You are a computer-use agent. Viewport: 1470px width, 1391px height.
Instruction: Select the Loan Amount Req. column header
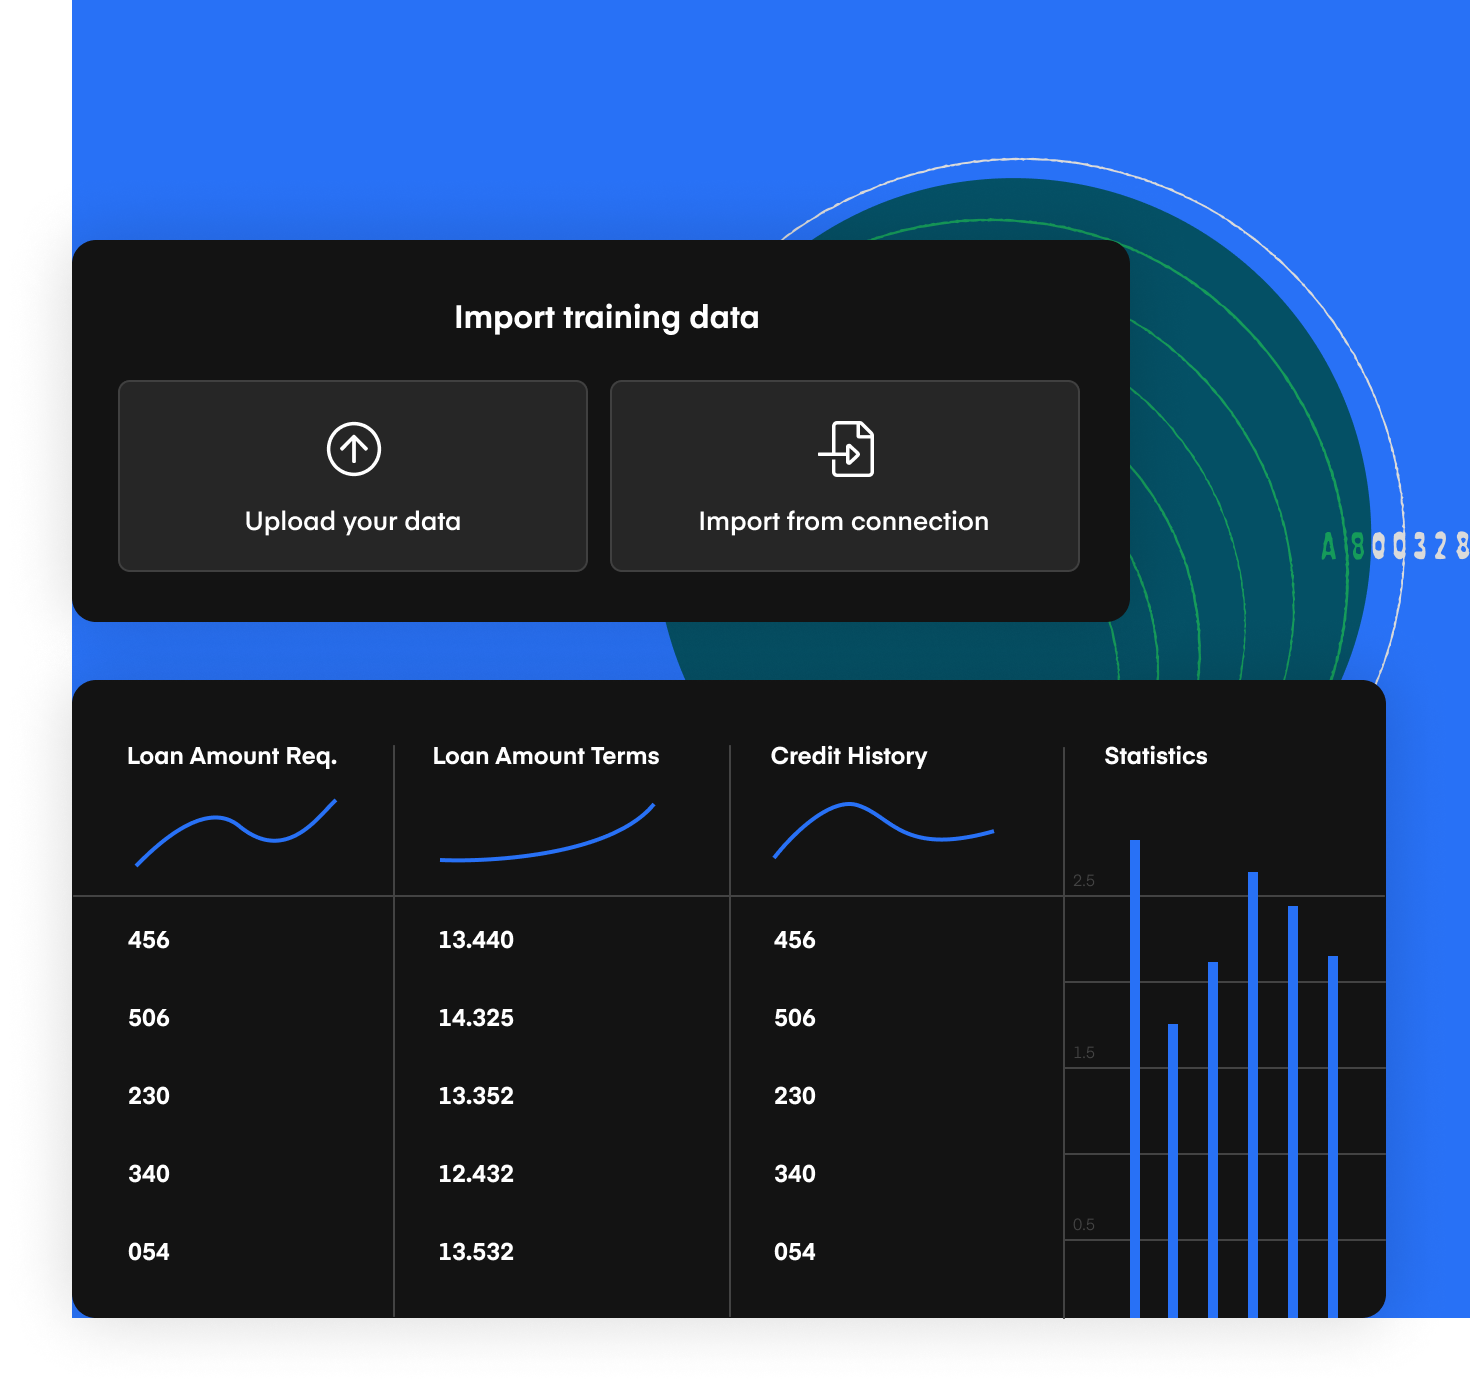(x=233, y=757)
